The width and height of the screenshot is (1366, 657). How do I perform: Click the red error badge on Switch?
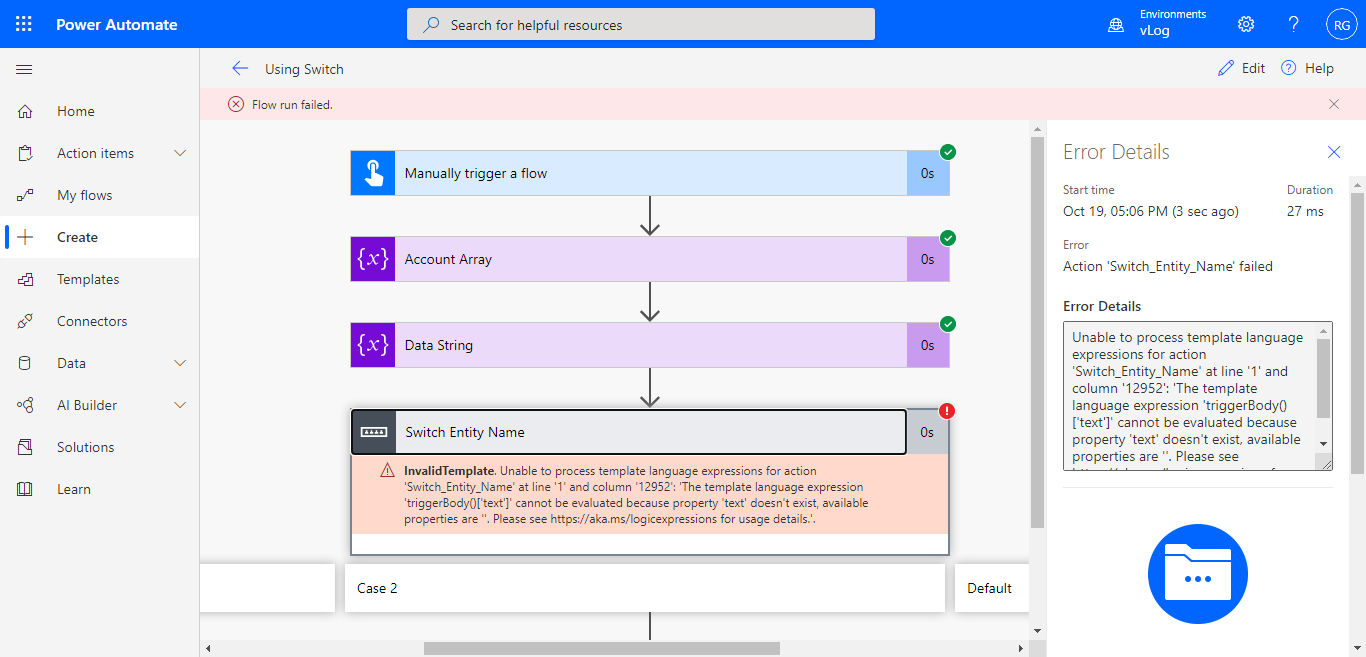[948, 411]
